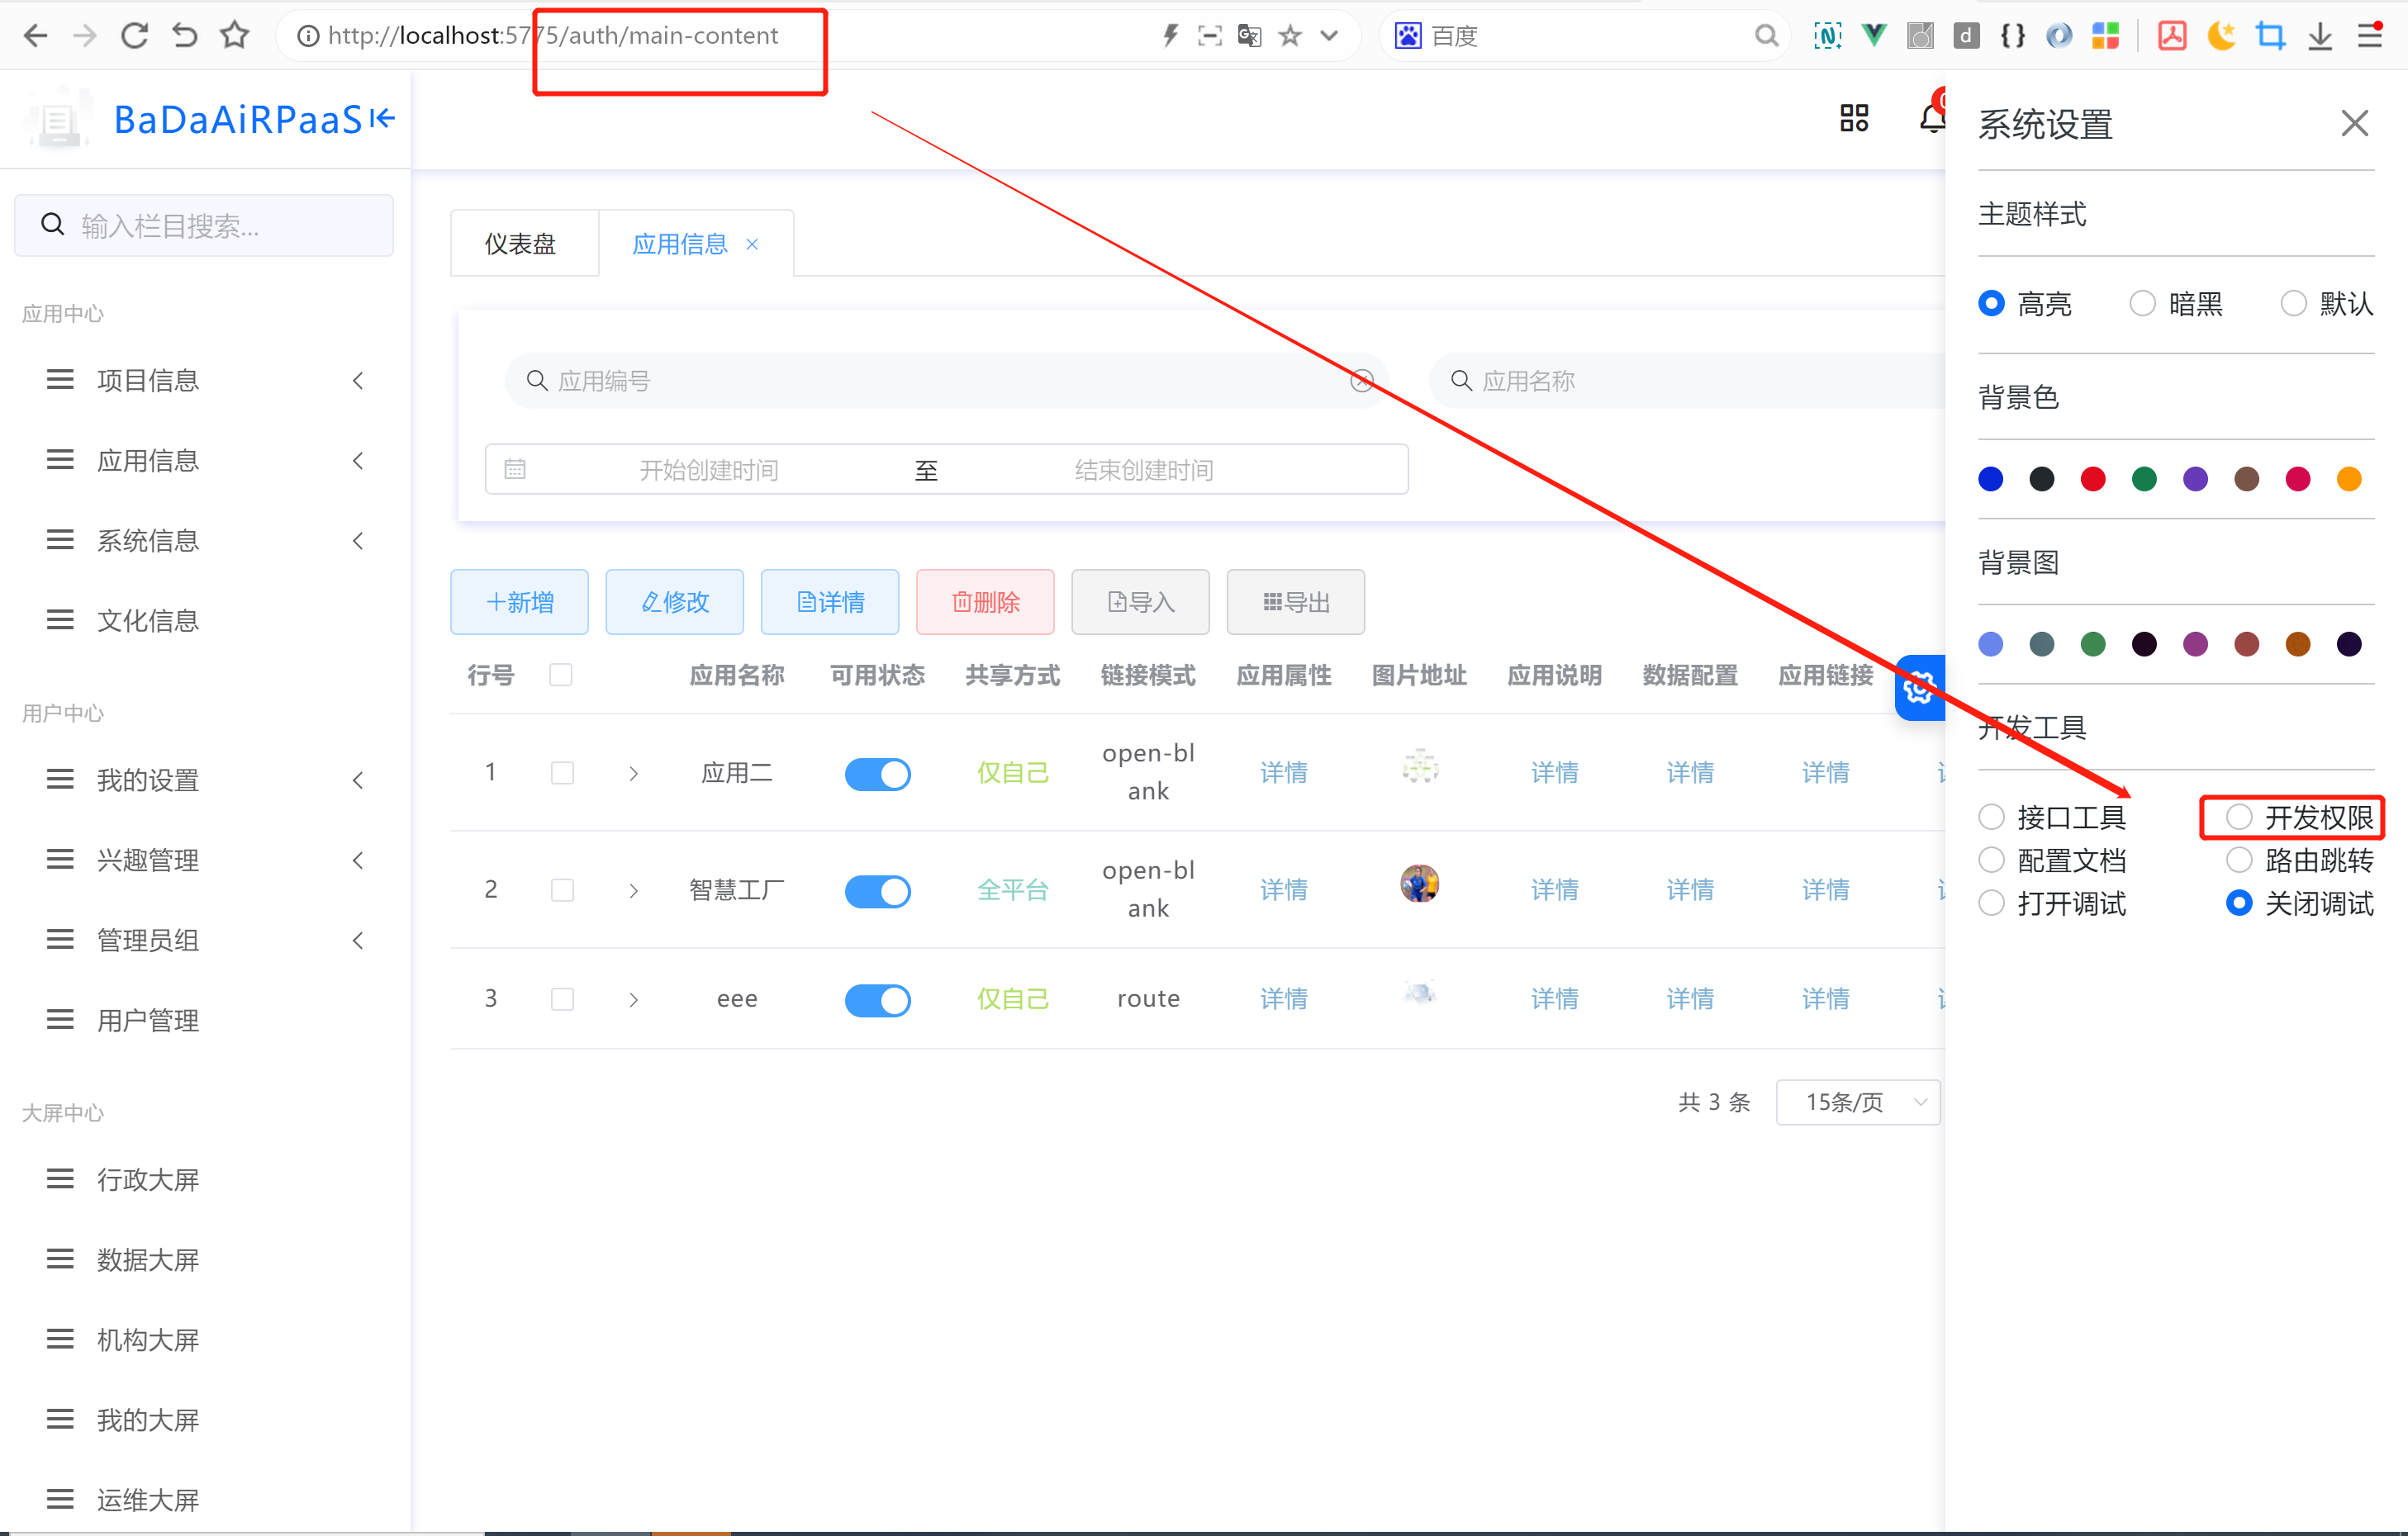Click the bookmark star beside reload
The image size is (2408, 1536).
pyautogui.click(x=234, y=35)
